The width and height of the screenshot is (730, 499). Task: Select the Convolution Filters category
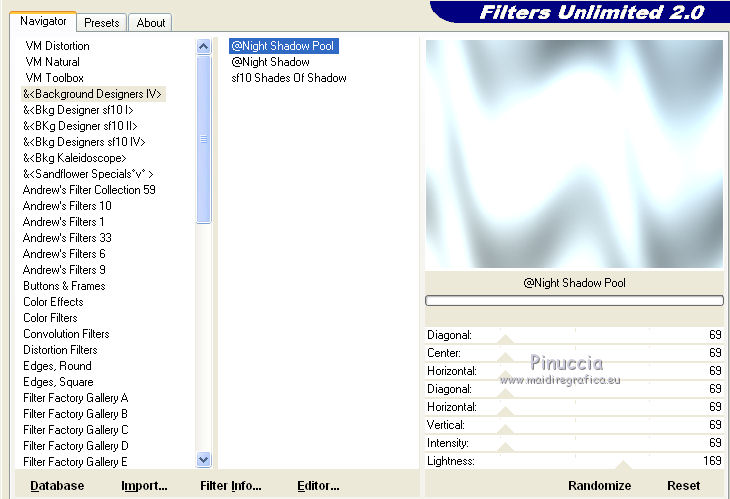click(x=66, y=334)
